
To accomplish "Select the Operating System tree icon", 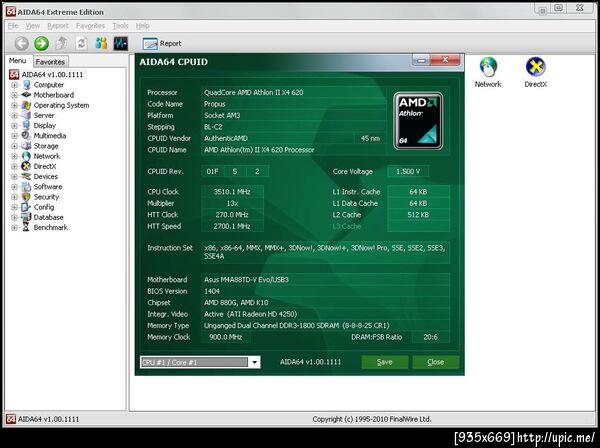I will click(26, 105).
